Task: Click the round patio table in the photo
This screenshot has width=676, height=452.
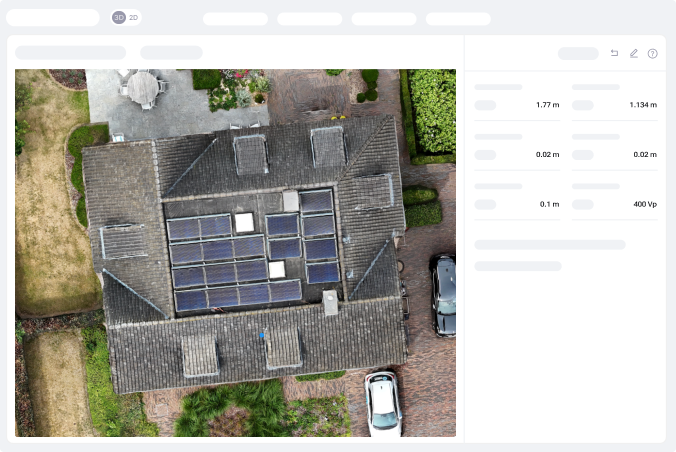Action: 143,88
